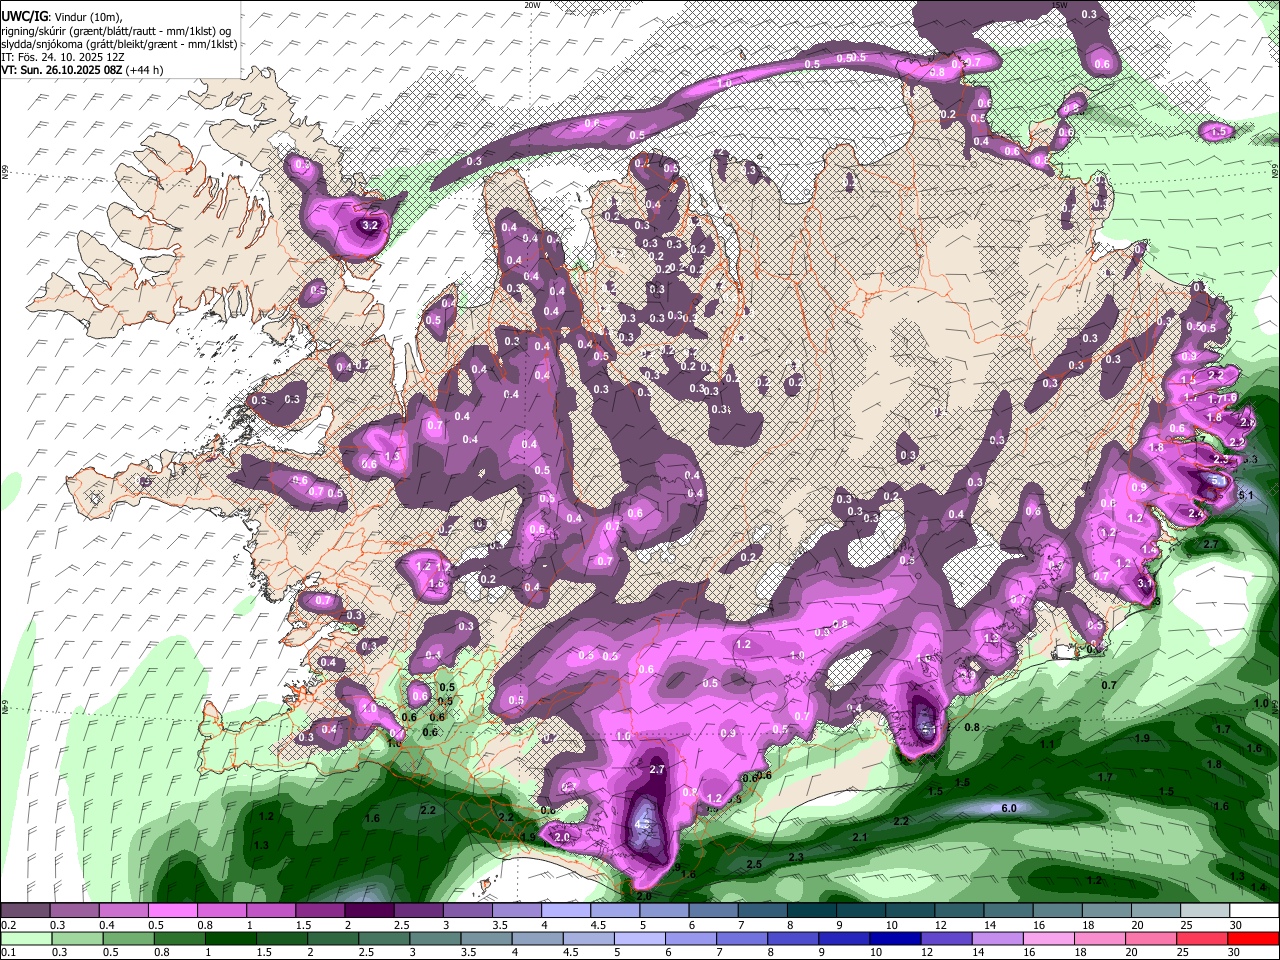Image resolution: width=1280 pixels, height=960 pixels.
Task: Click the 20W longitude label at top
Action: (x=532, y=5)
